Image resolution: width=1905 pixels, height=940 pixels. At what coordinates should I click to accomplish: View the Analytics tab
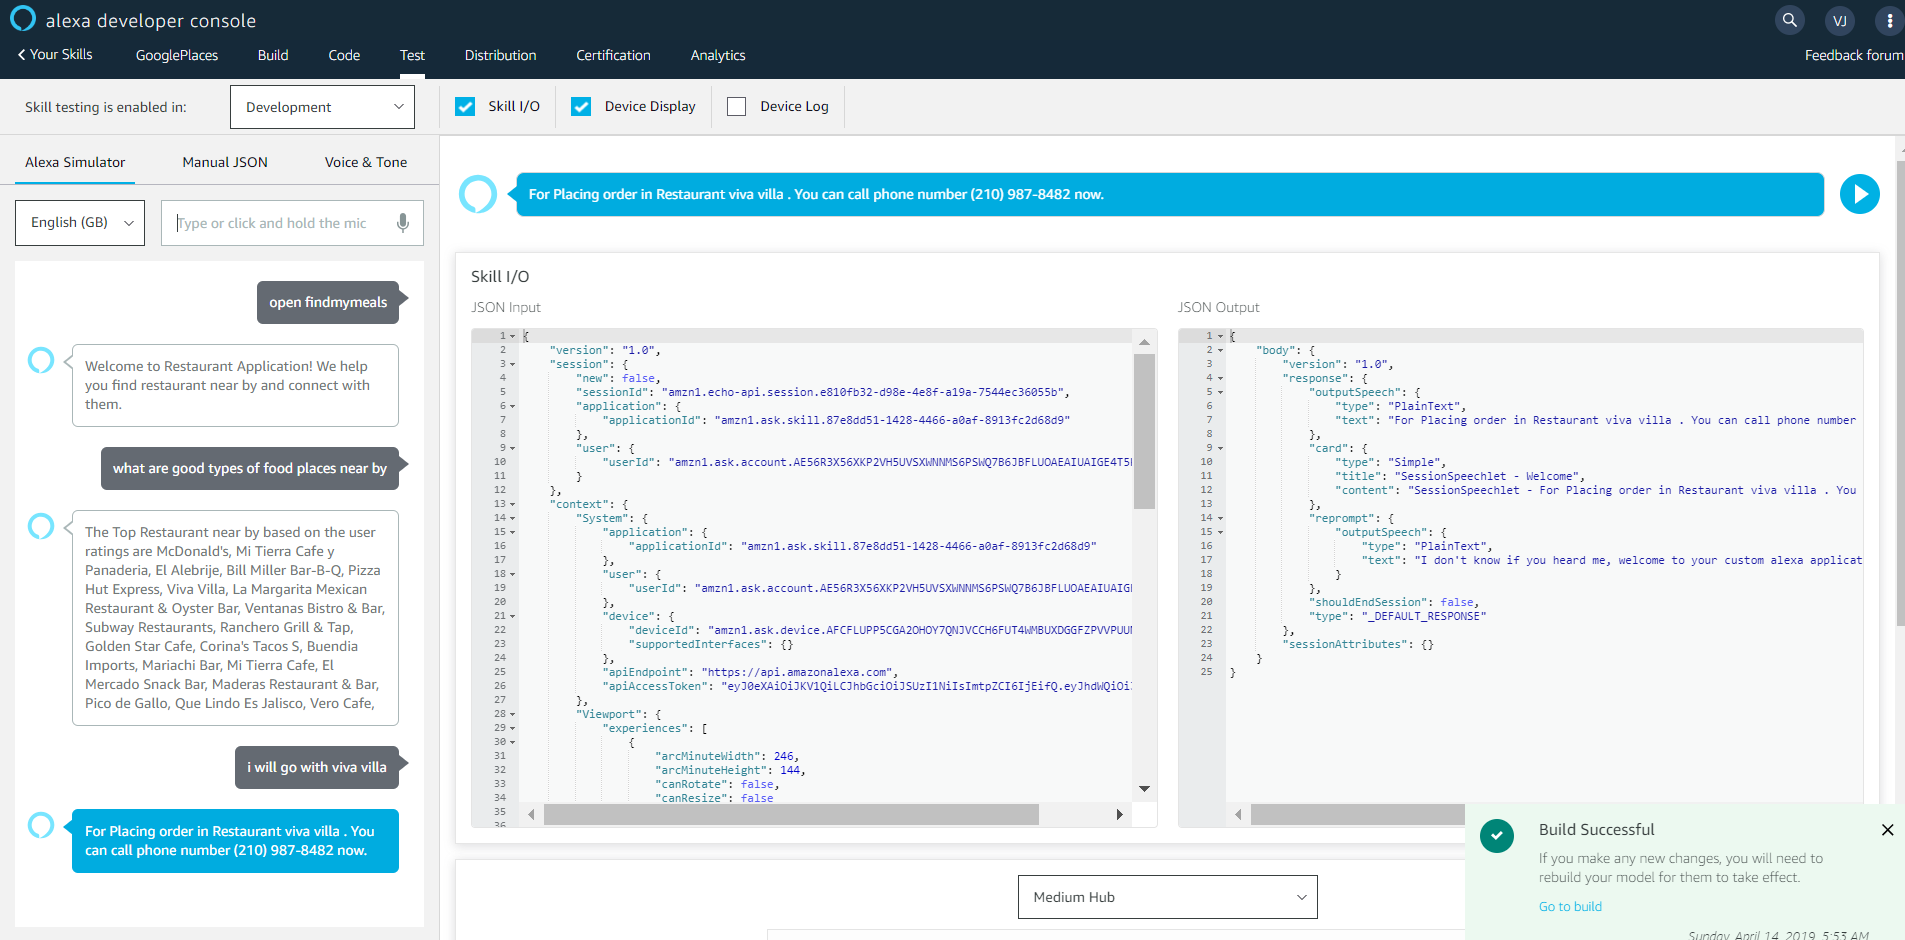(718, 55)
